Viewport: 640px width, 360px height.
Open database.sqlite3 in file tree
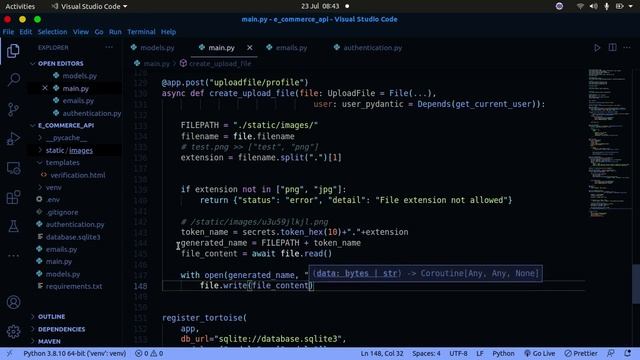[73, 237]
